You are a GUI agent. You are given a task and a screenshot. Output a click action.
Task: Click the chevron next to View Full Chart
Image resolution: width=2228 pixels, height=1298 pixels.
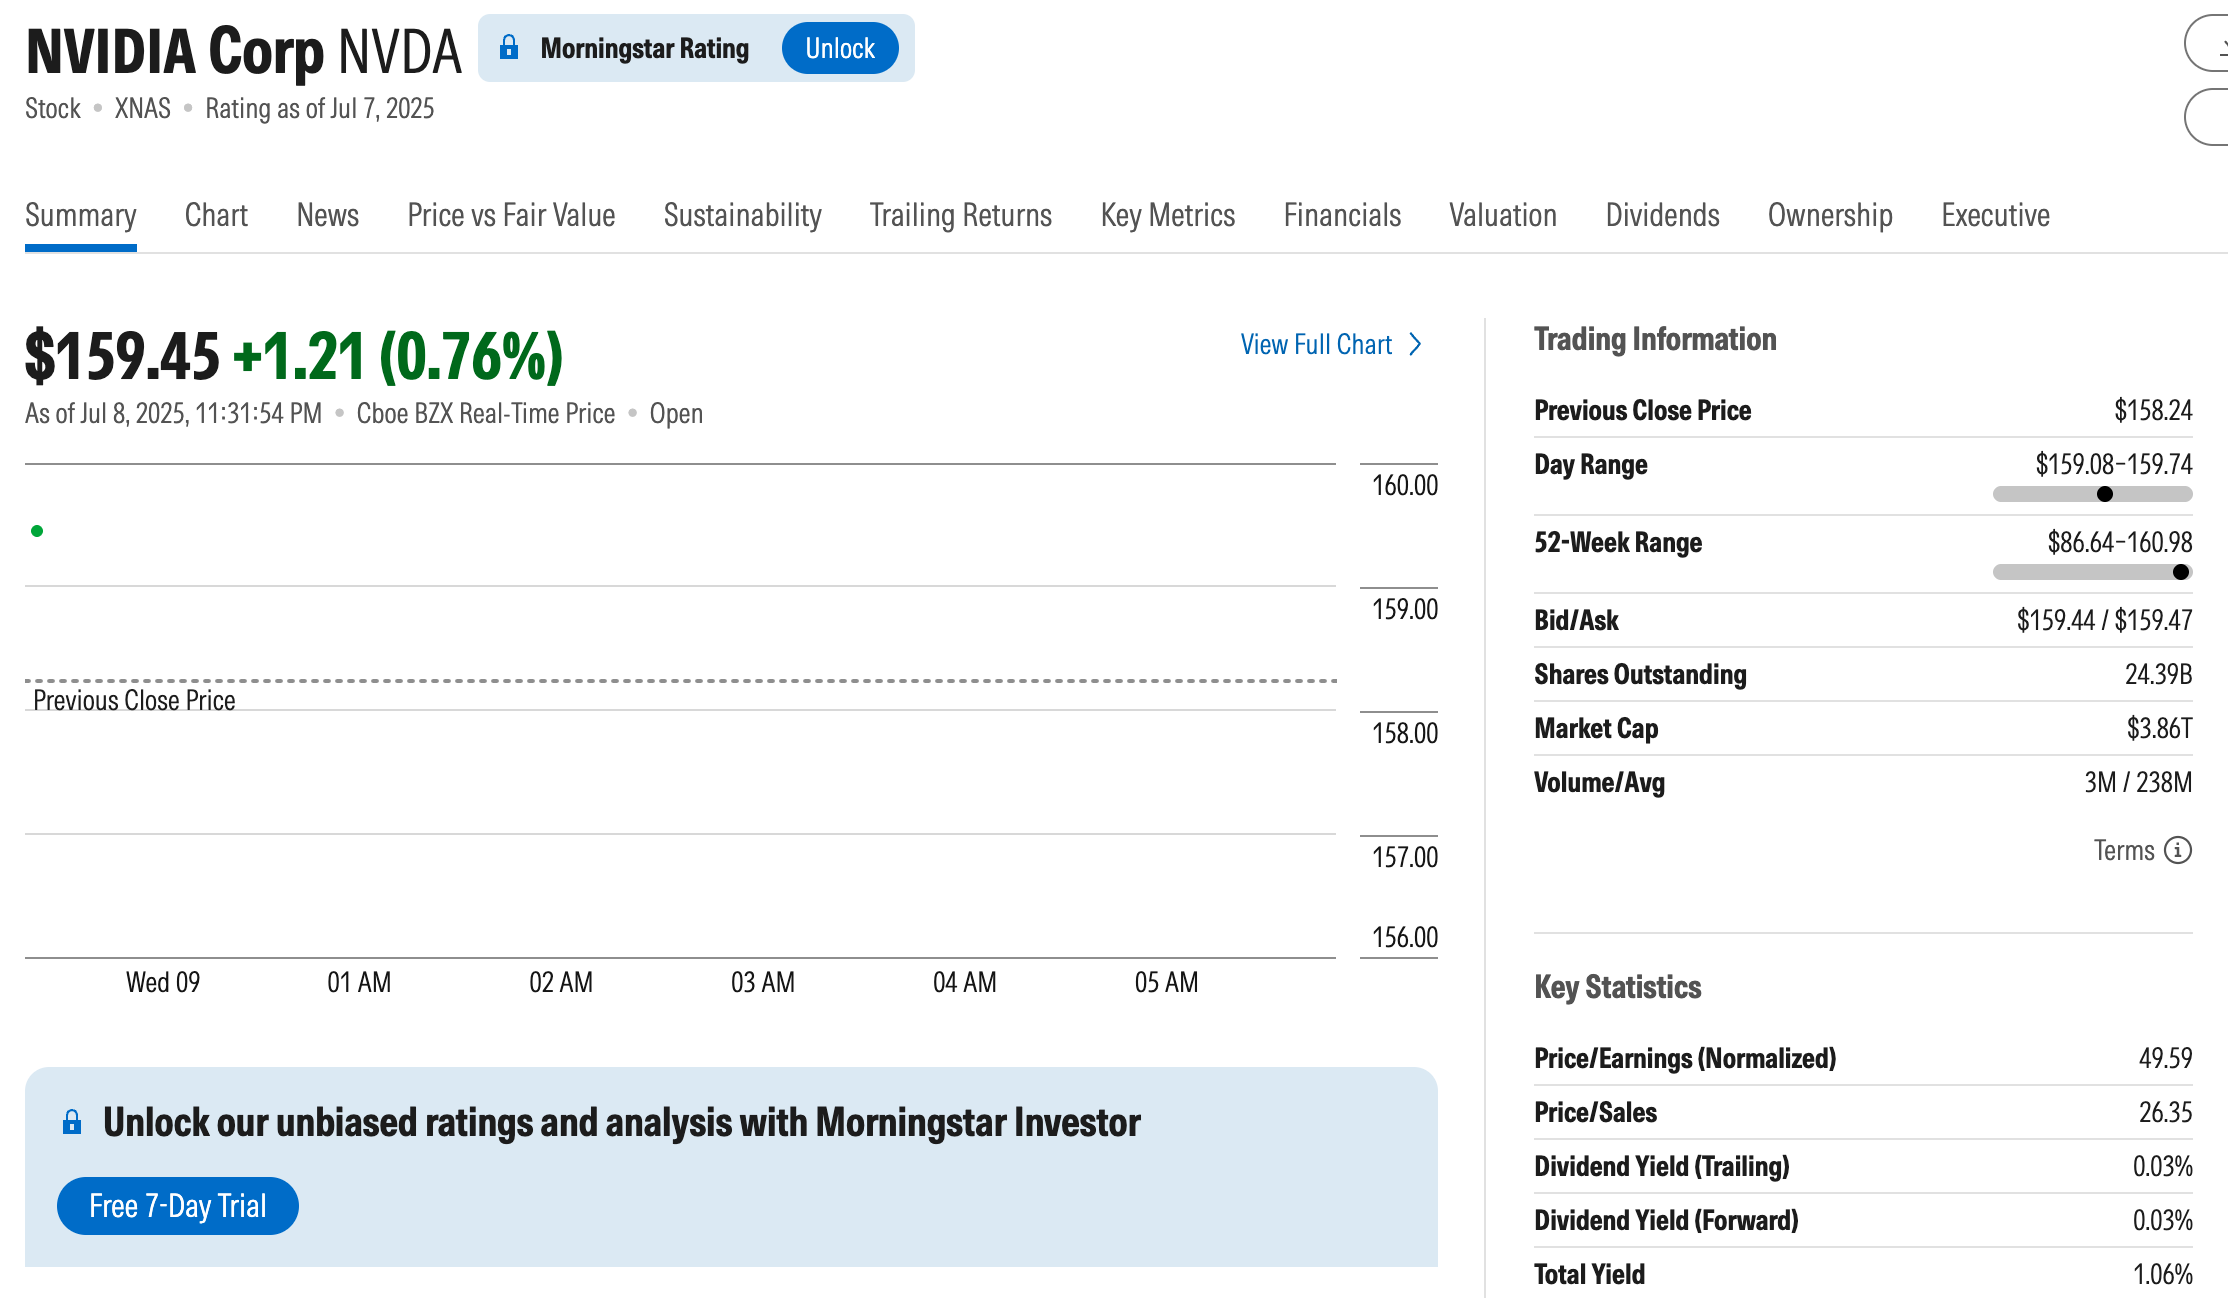point(1415,344)
